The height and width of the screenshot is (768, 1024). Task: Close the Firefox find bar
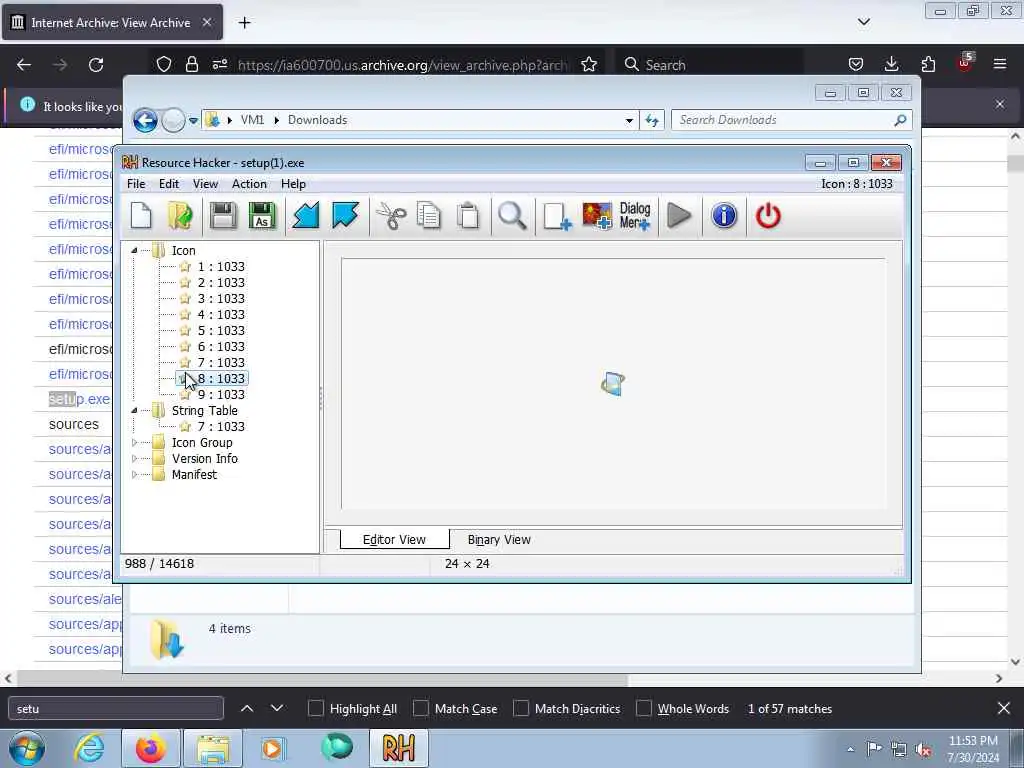point(1004,709)
